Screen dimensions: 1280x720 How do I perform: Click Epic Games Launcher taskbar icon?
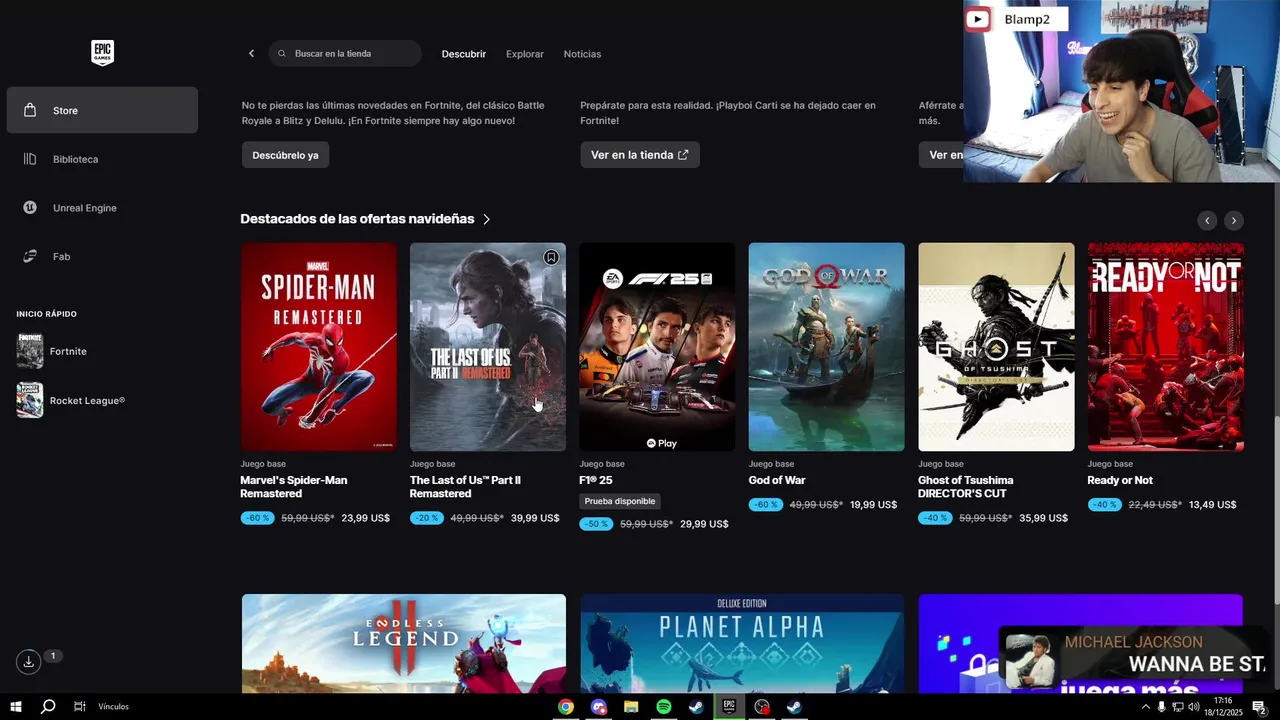coord(729,707)
